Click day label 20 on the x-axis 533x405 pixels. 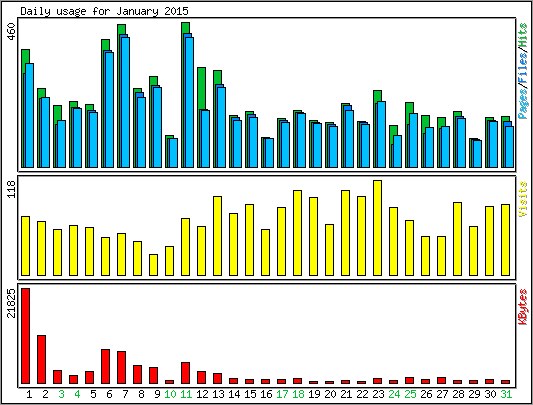(x=330, y=394)
